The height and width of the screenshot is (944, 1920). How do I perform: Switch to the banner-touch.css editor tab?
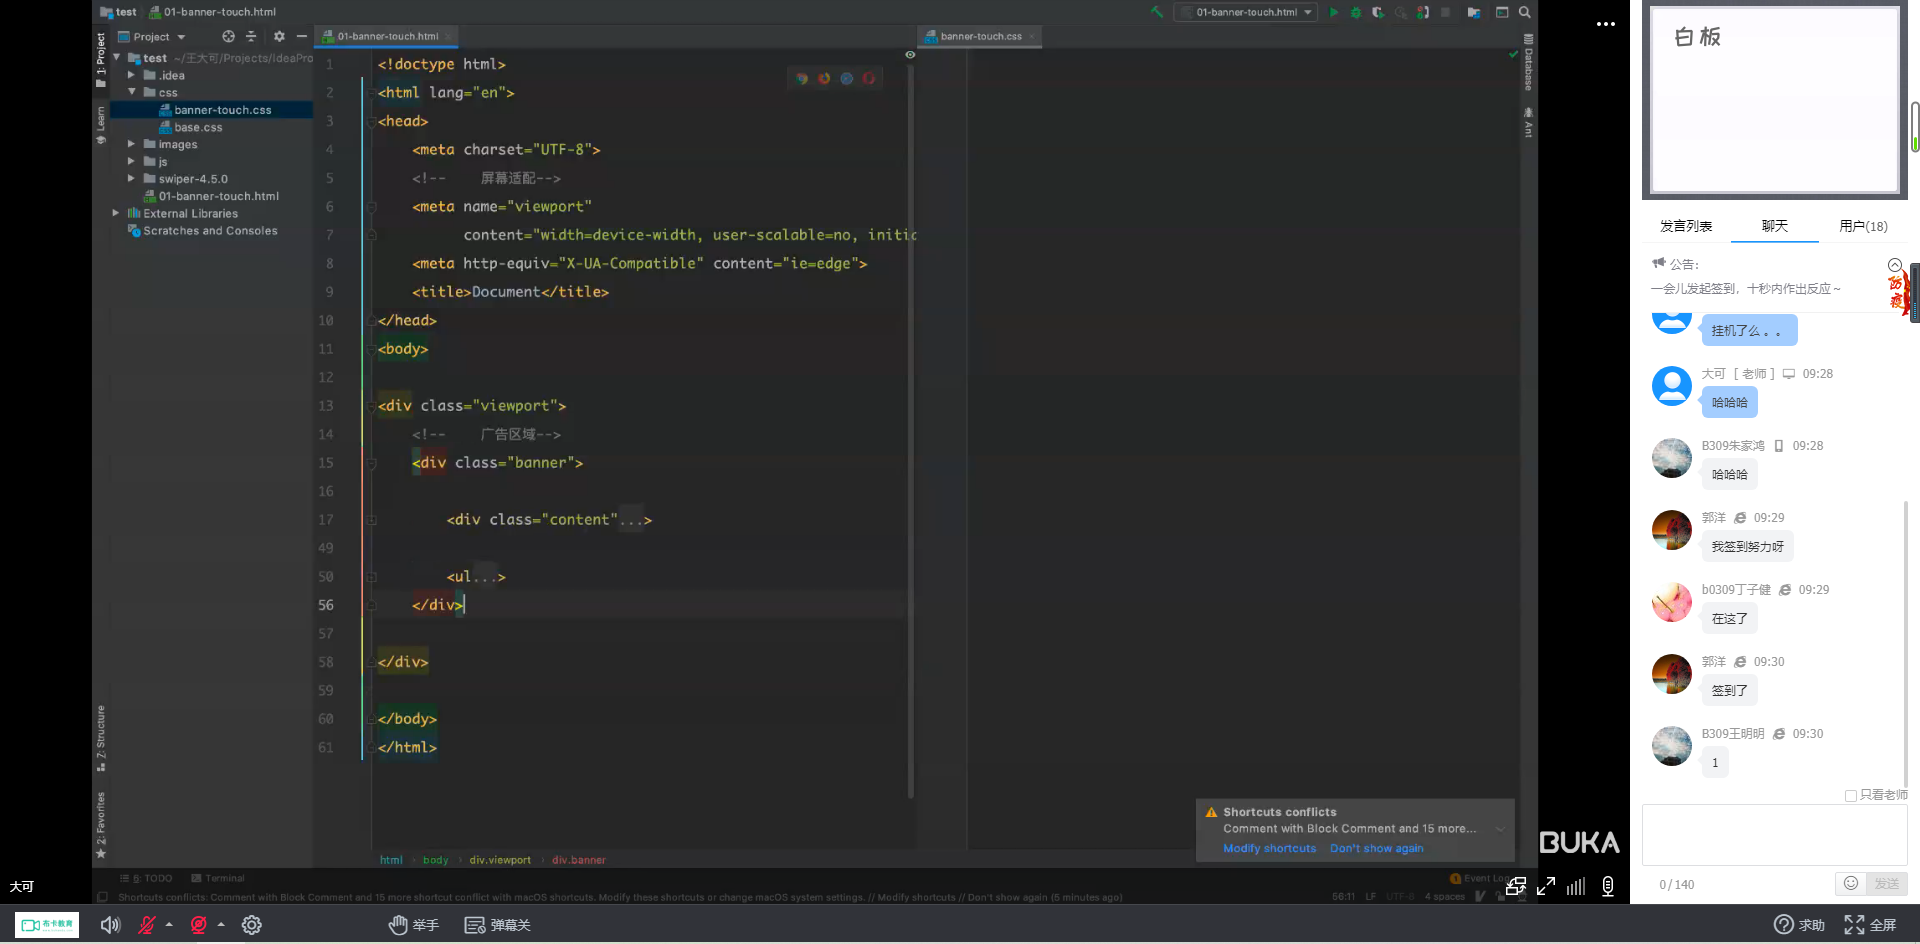coord(981,36)
